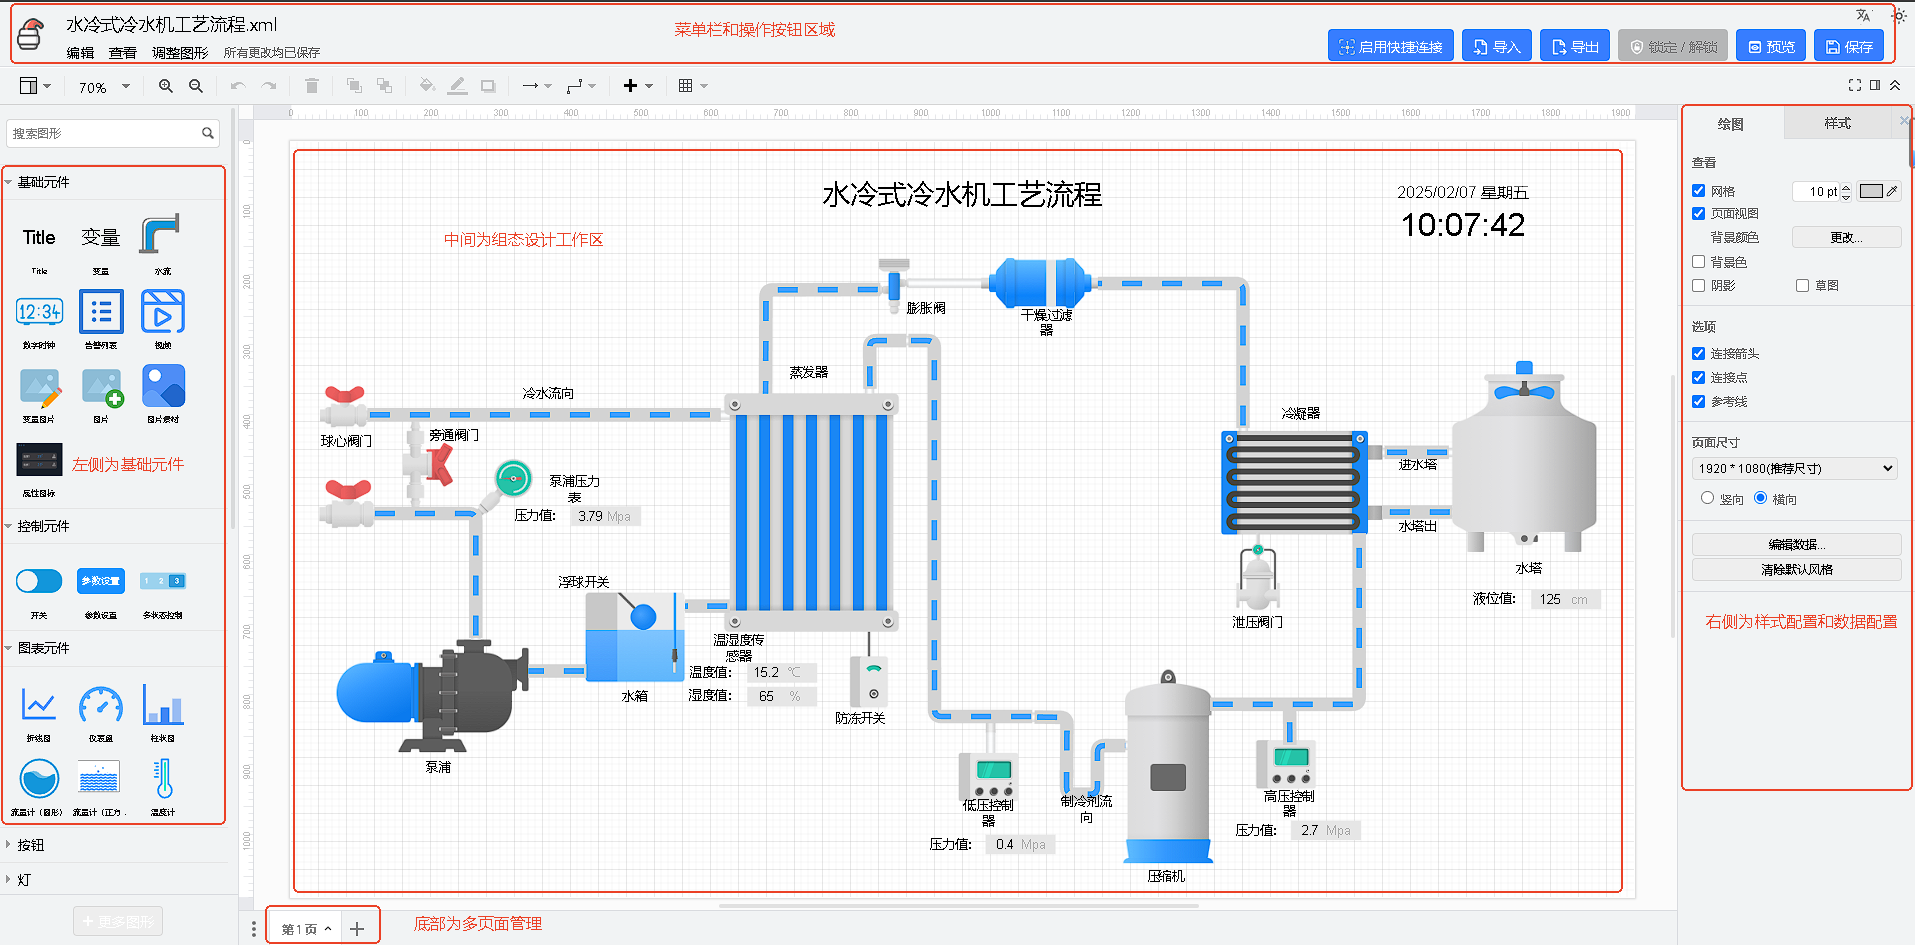Click the zoom in magnifier icon
1915x945 pixels.
[166, 86]
